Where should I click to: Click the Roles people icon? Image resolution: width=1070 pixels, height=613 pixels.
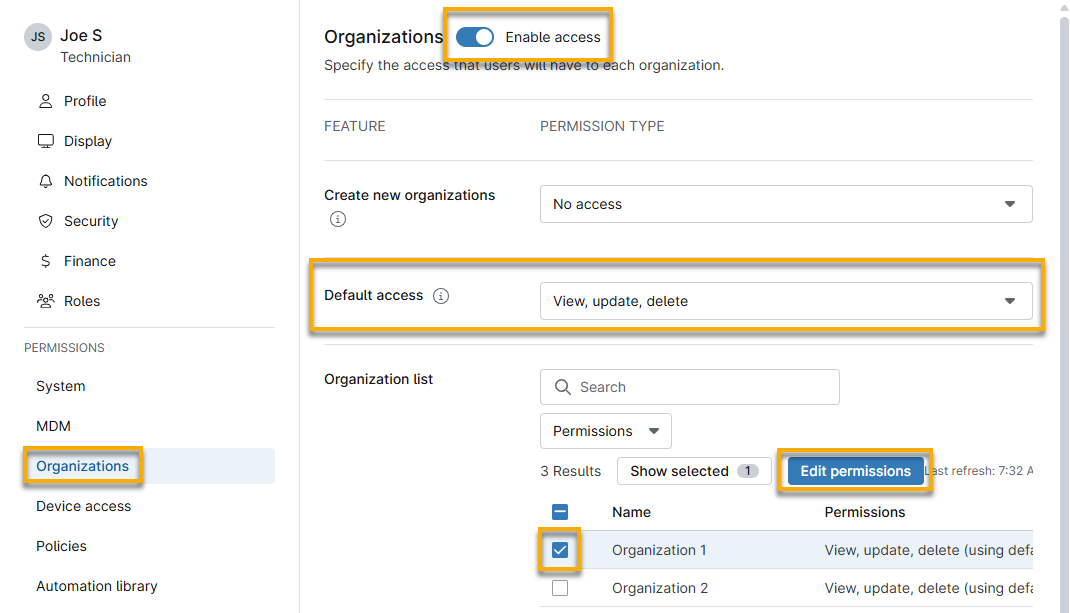point(46,301)
